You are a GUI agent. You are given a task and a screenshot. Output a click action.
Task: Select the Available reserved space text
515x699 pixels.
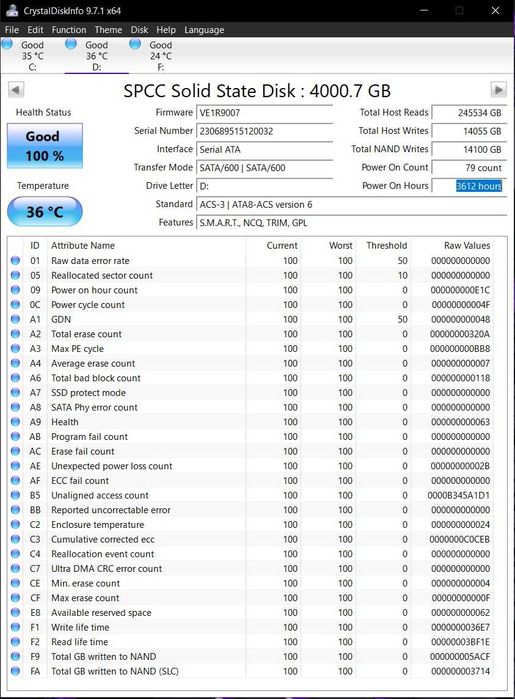(x=101, y=613)
